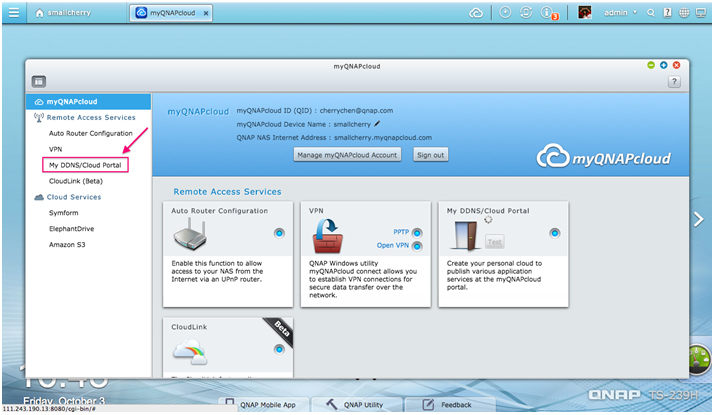Go to smallcherry home desktop tab

pos(64,13)
